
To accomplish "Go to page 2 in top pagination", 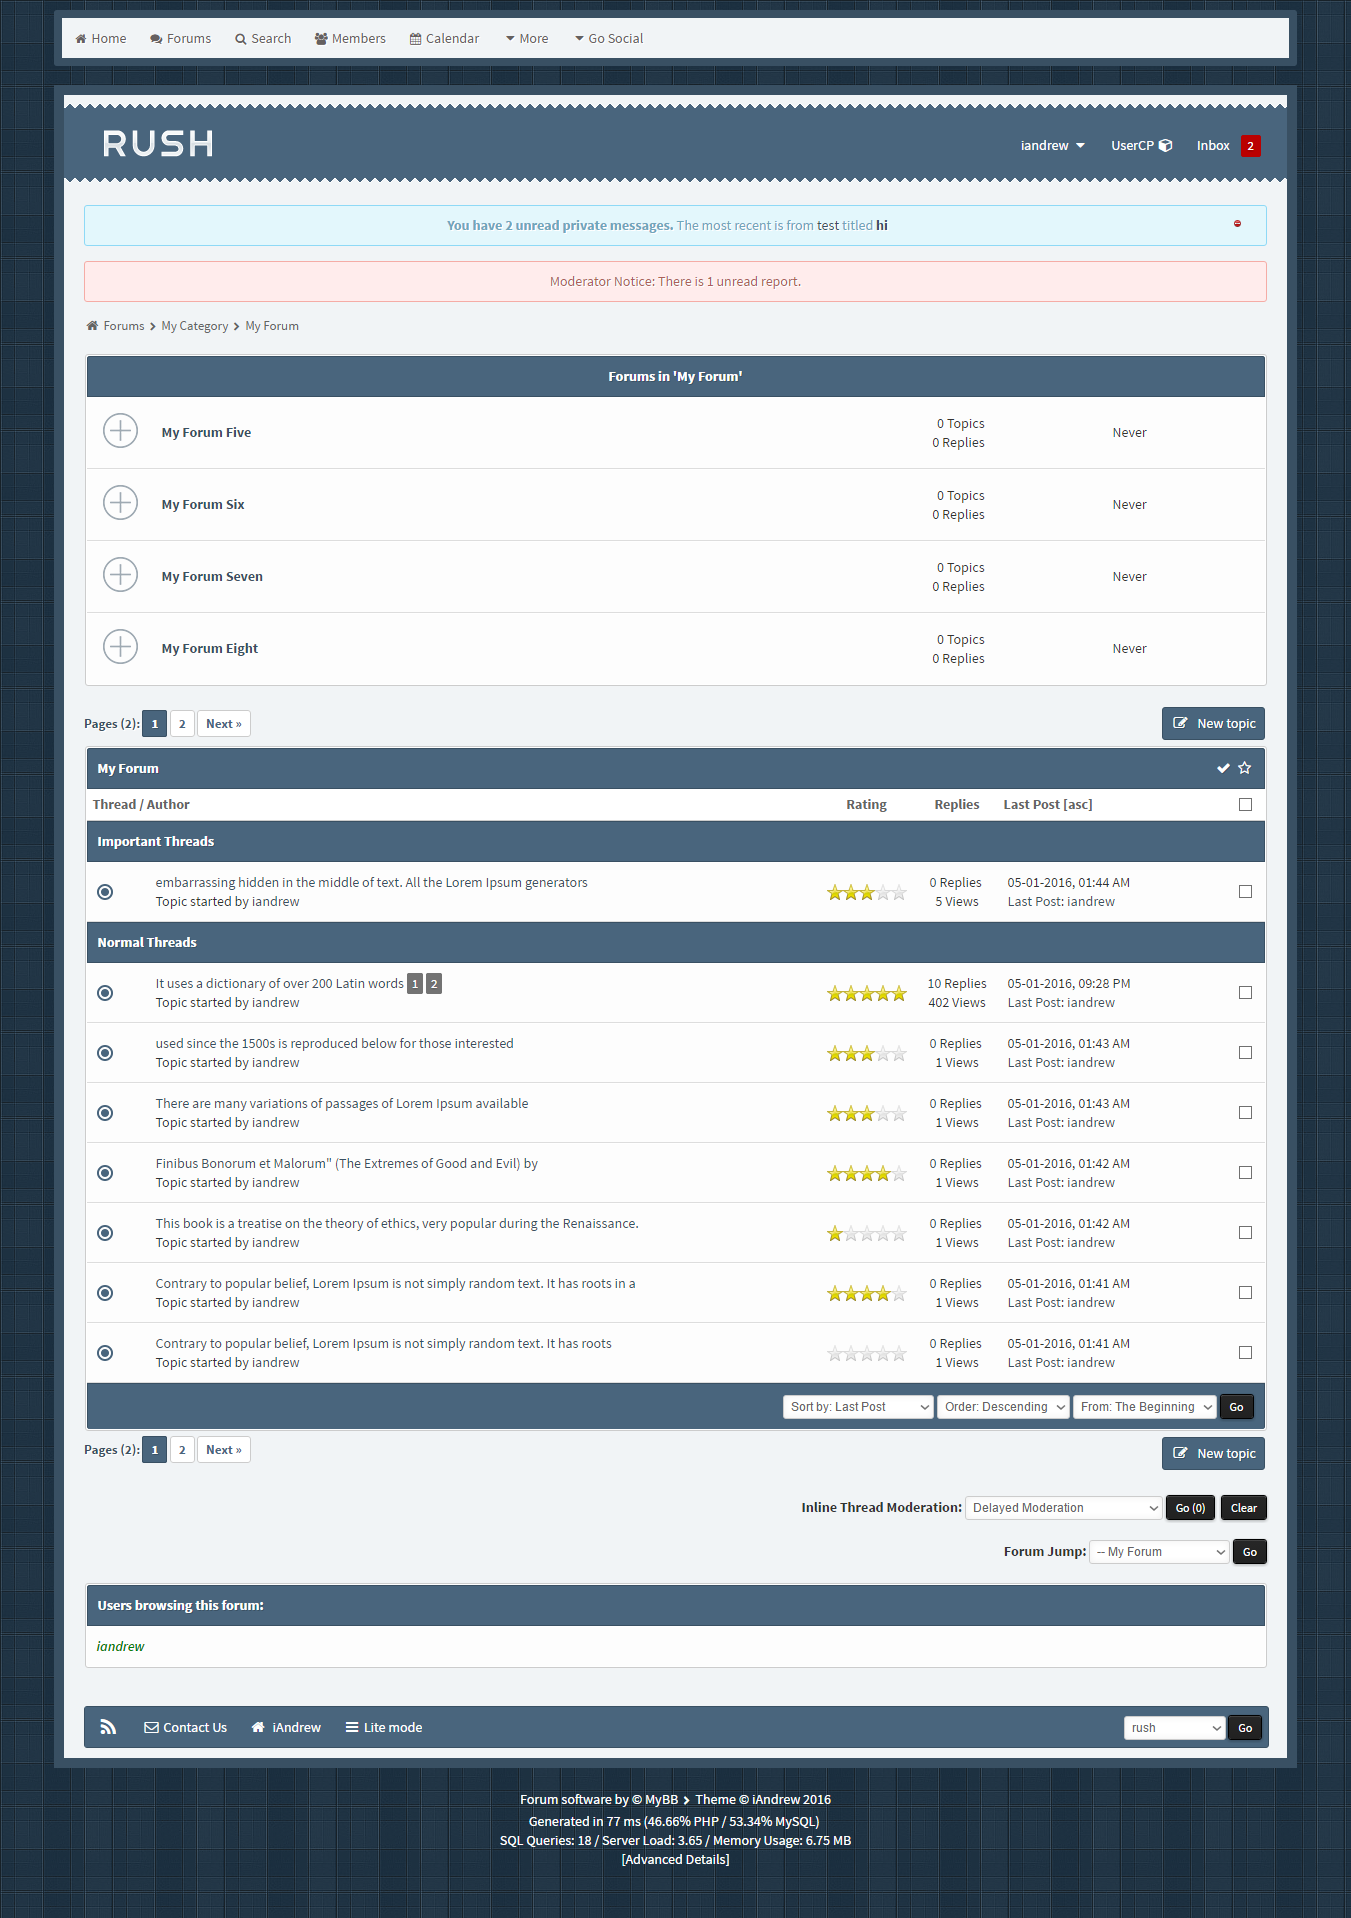I will tap(182, 724).
